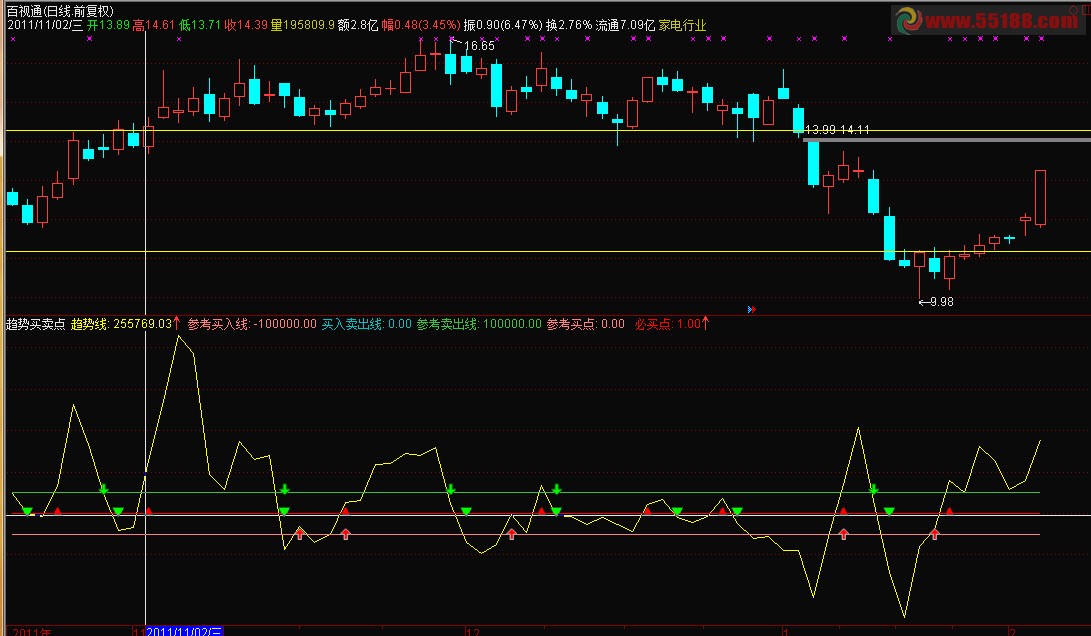Click the 趋势线: 255769.03 value
The height and width of the screenshot is (636, 1091).
click(x=122, y=324)
